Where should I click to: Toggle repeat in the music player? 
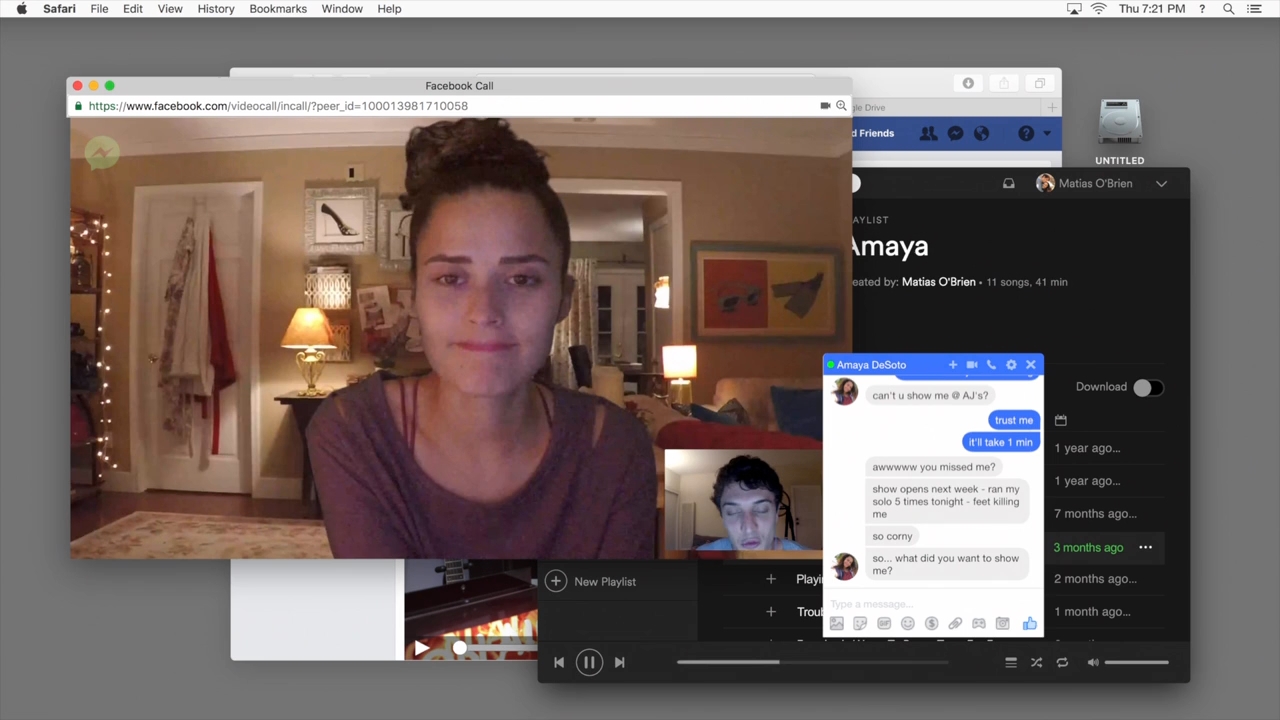[1062, 663]
